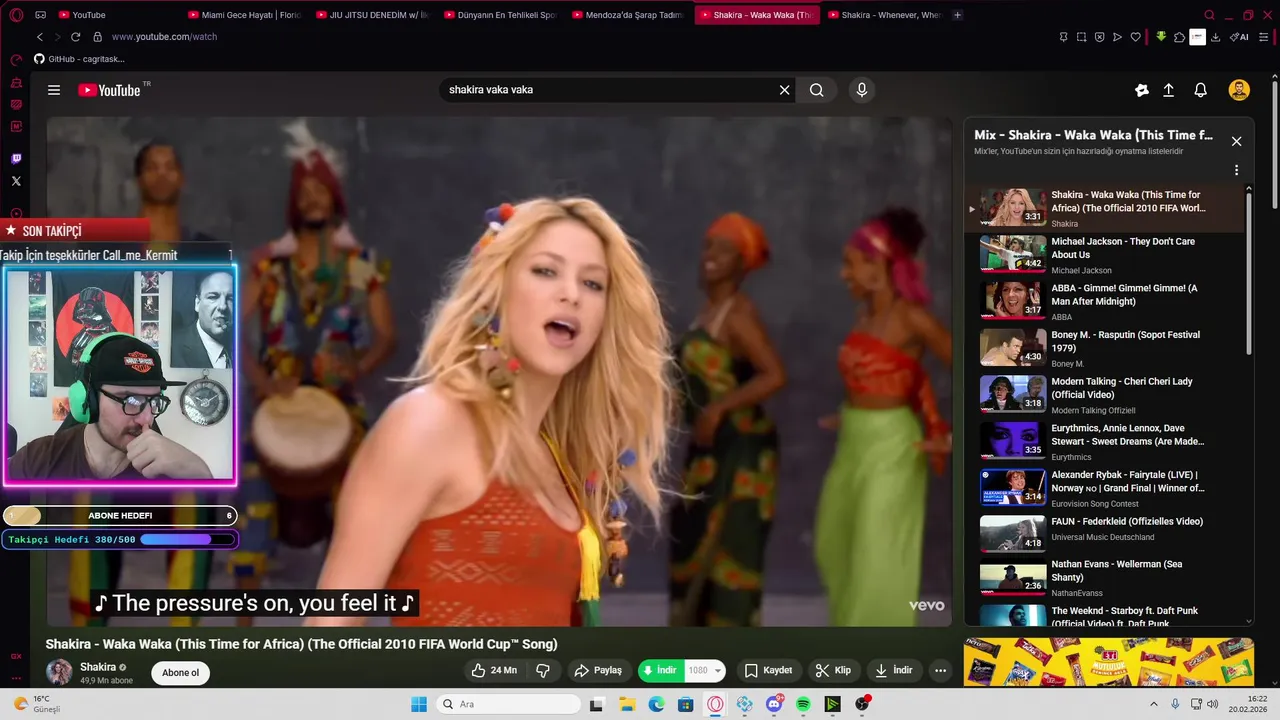Select Nathan Evans Wellerman in playlist

[x=1104, y=578]
